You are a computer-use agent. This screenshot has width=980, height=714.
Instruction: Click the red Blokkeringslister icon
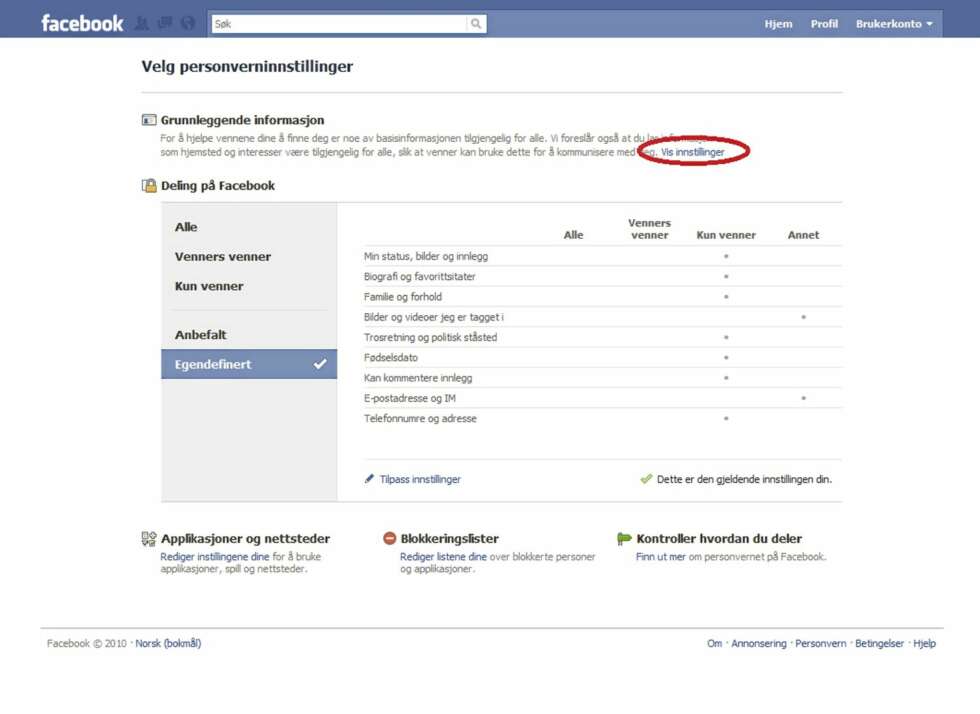click(389, 538)
